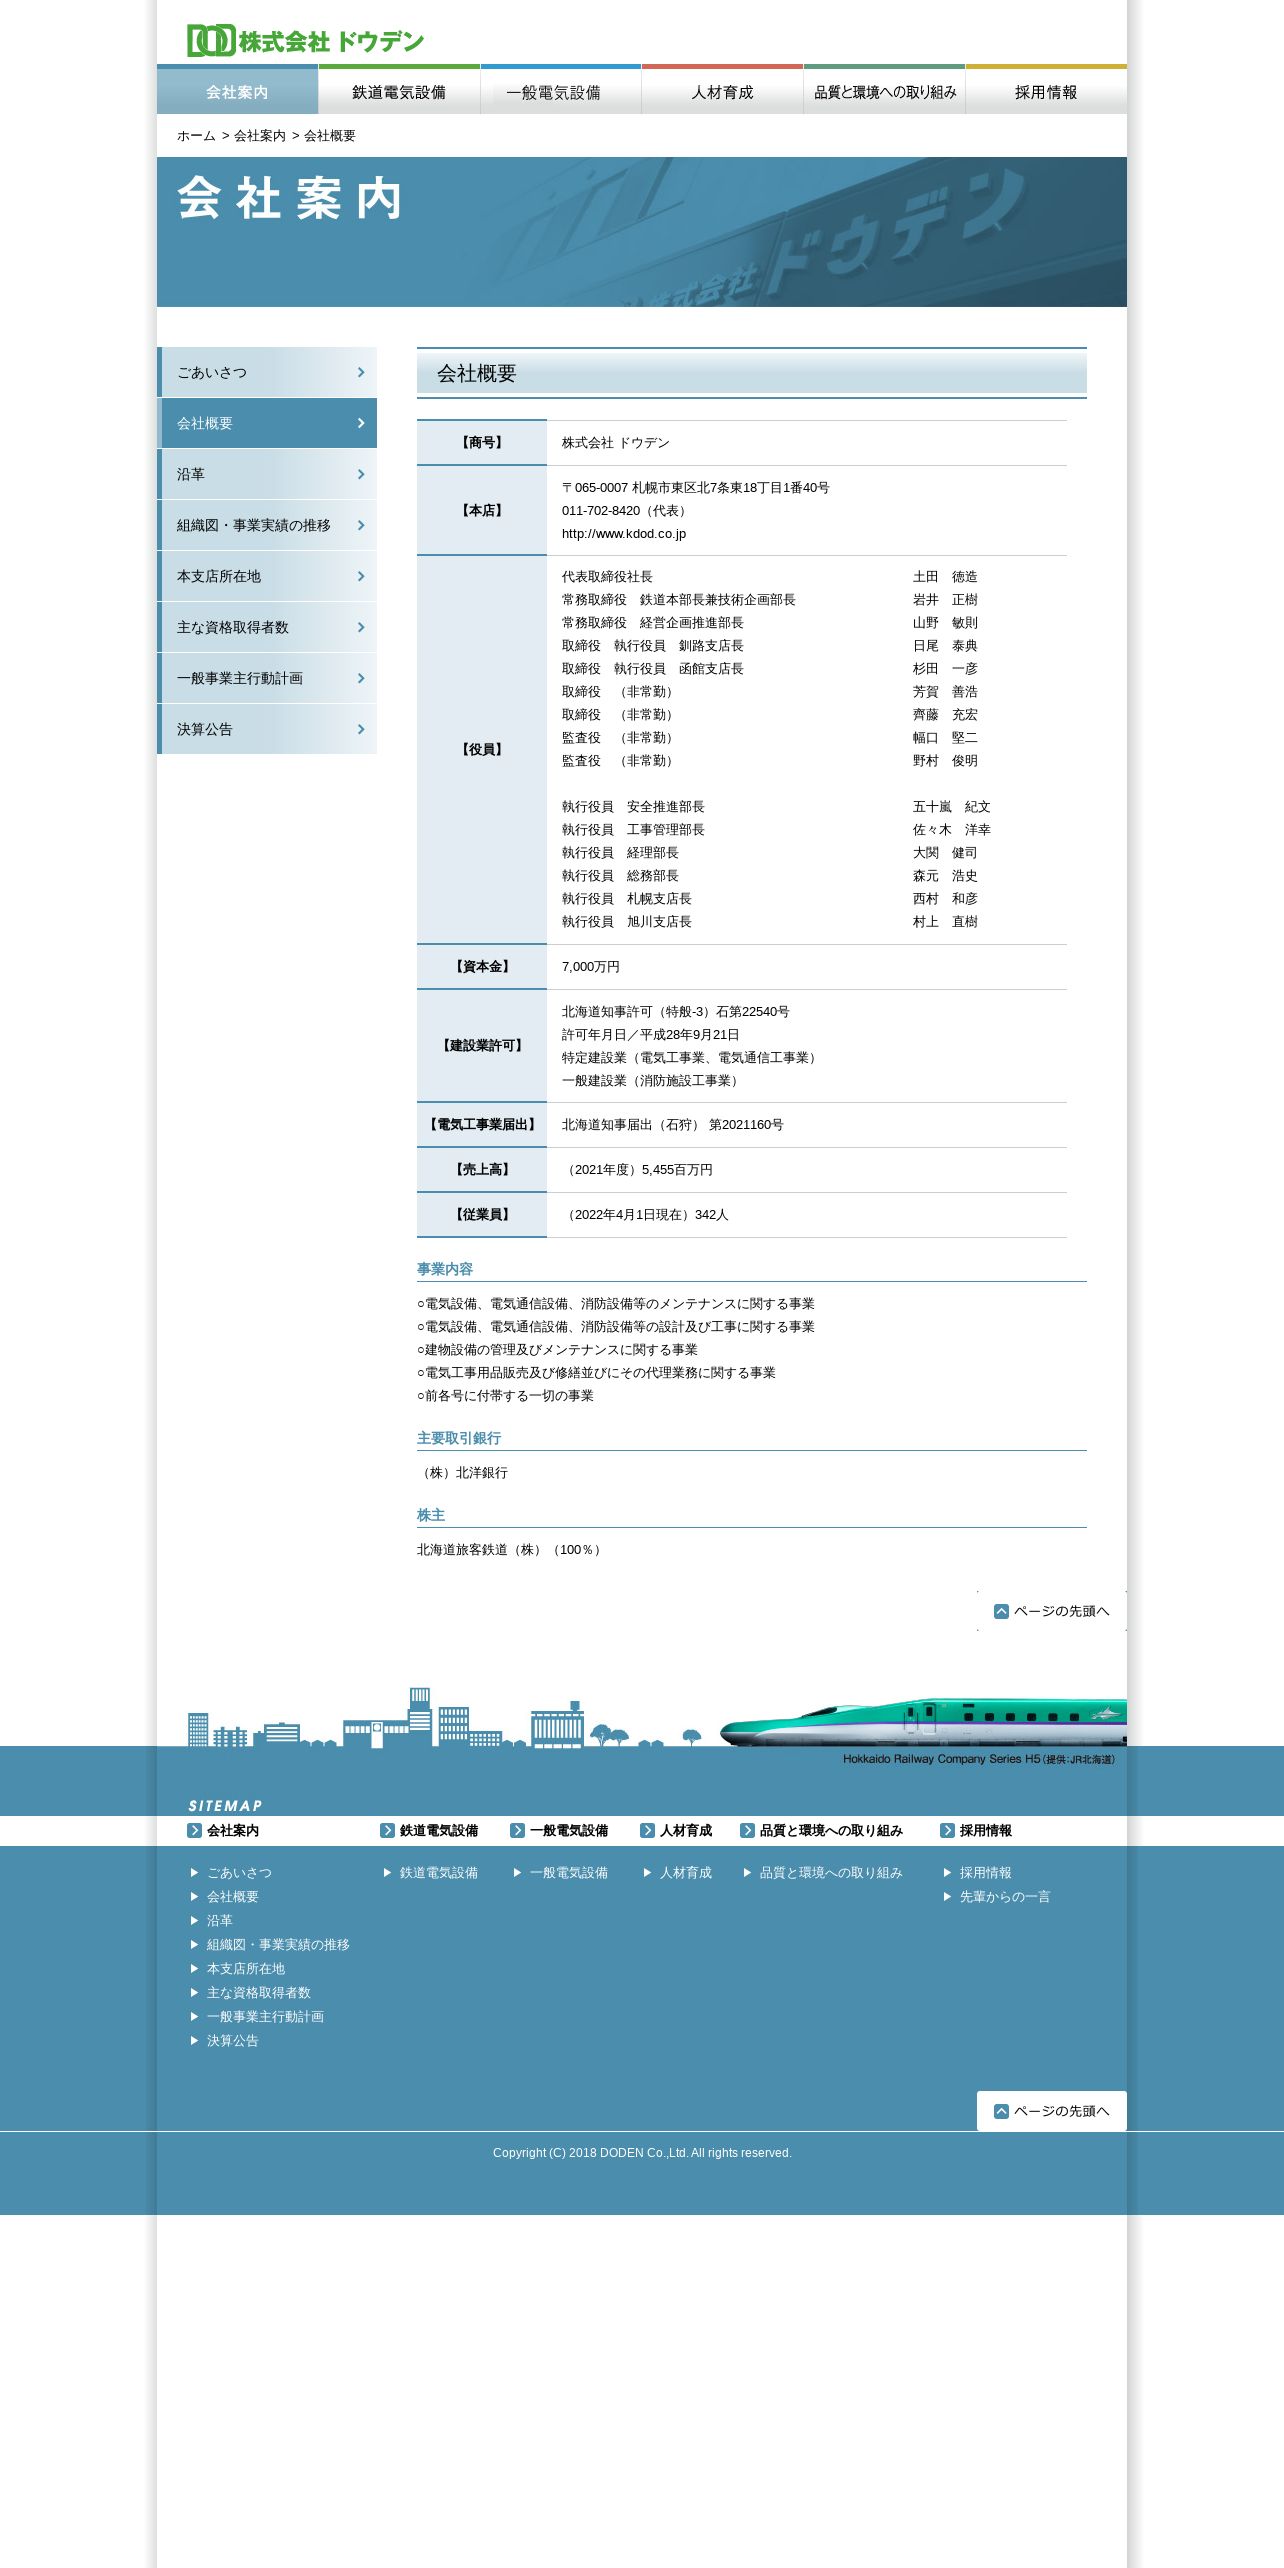Open footer sub-link 一般電気設備 with triangle

tap(569, 1872)
